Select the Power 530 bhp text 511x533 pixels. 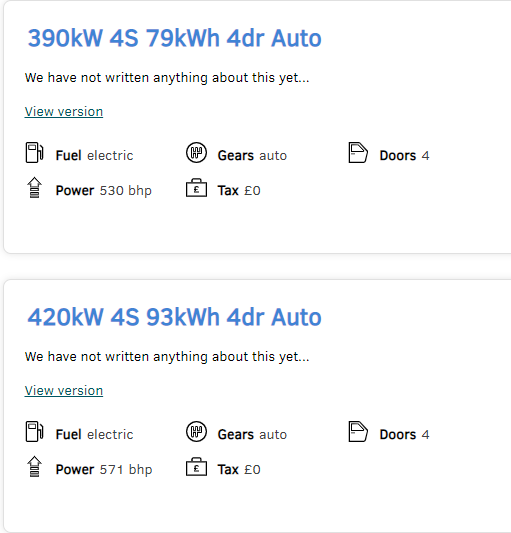coord(104,191)
